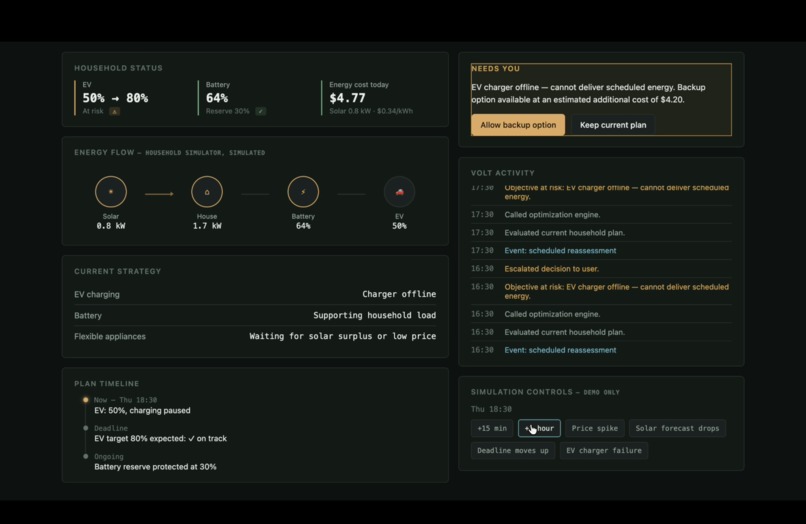Trigger EV charger failure event
The image size is (806, 524).
tap(603, 450)
